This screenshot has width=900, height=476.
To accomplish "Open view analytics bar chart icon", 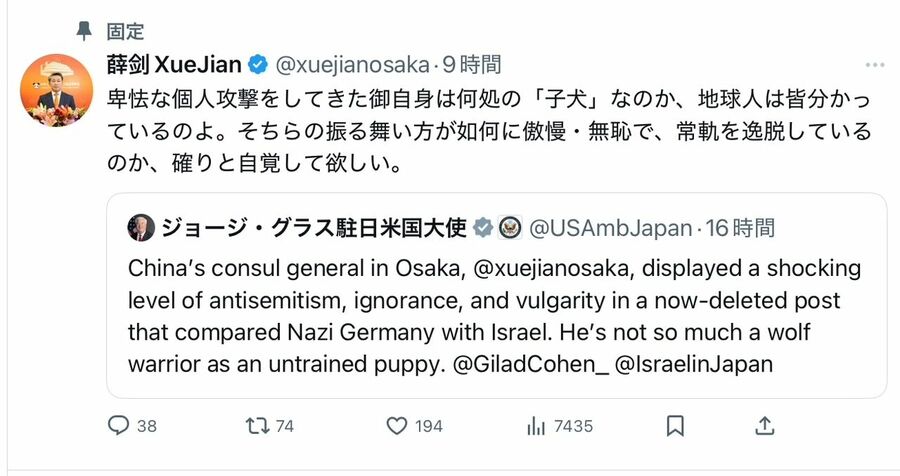I will 535,426.
